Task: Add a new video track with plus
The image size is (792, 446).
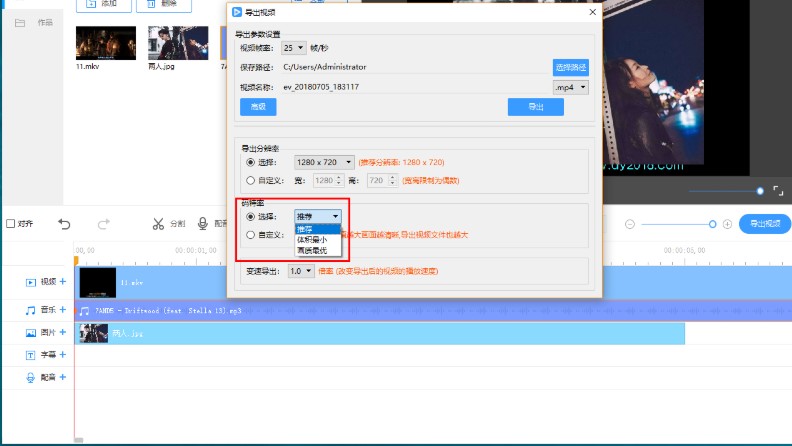Action: pos(63,283)
